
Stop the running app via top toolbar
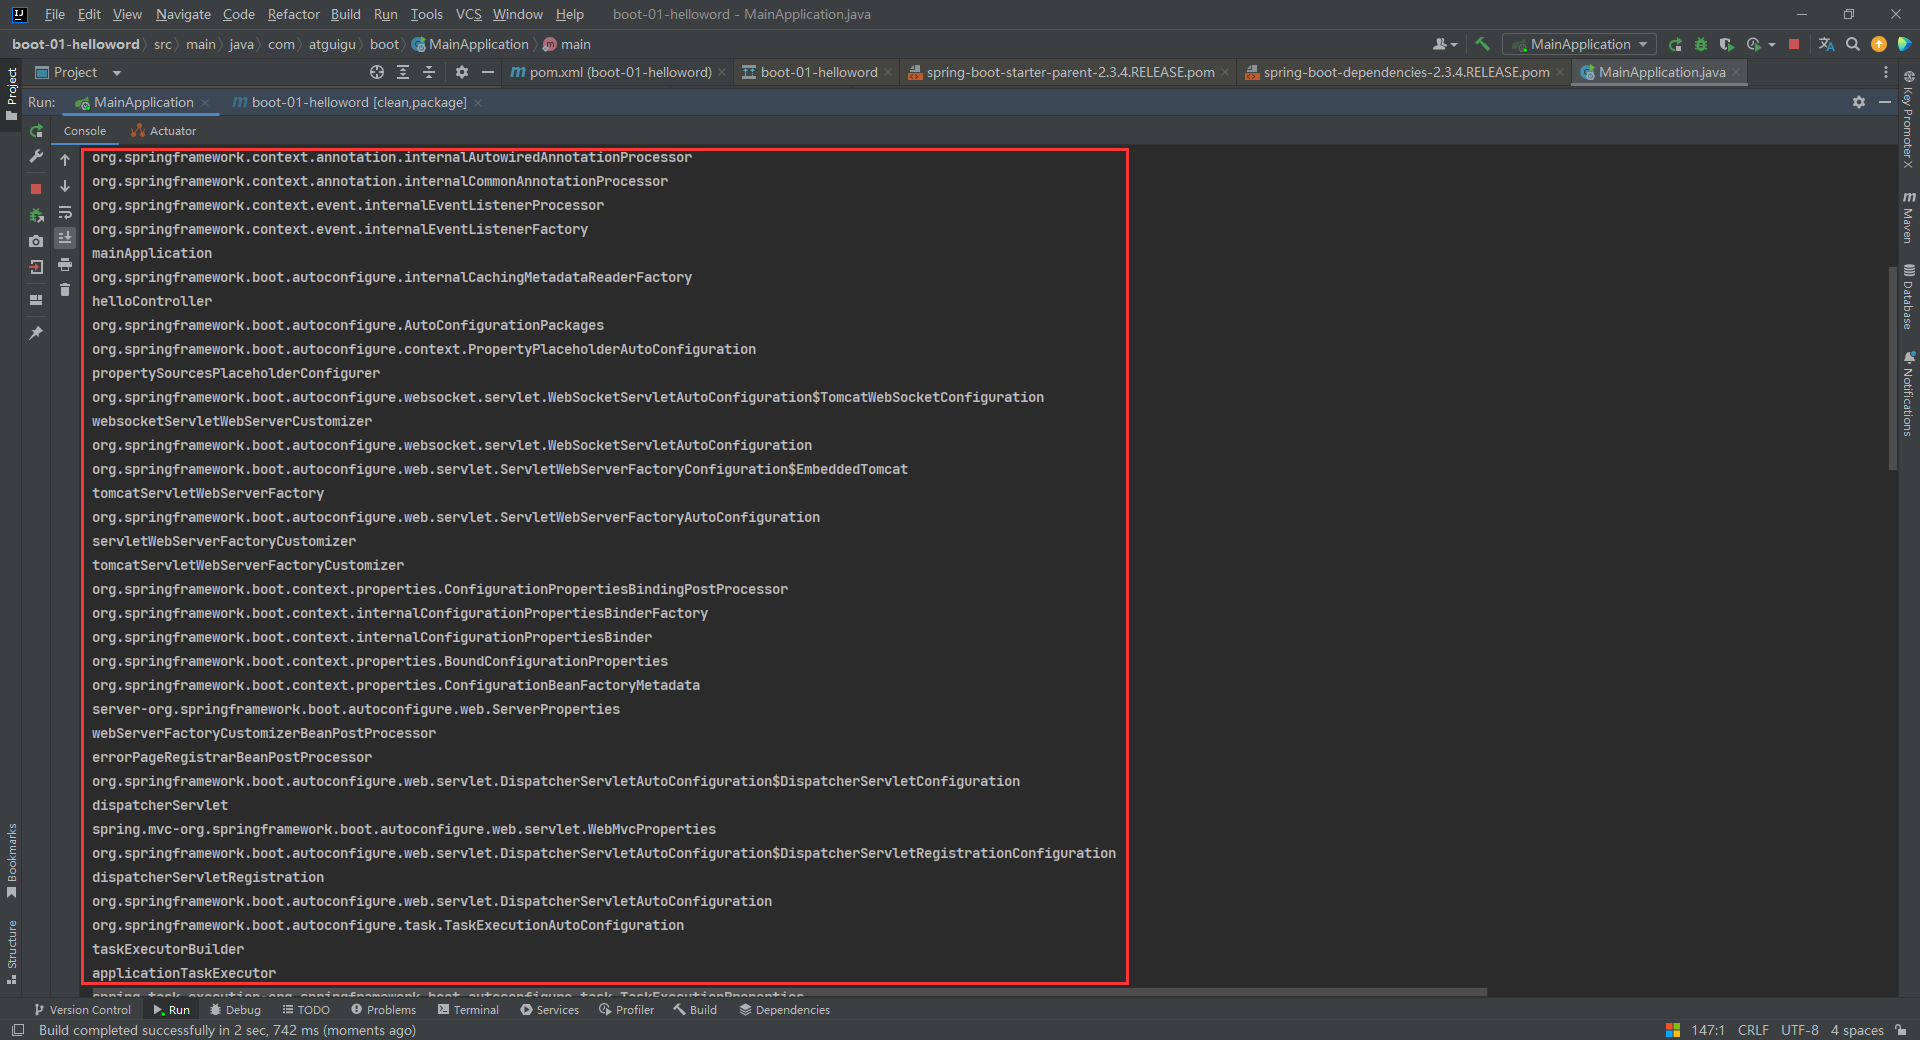pos(1794,44)
